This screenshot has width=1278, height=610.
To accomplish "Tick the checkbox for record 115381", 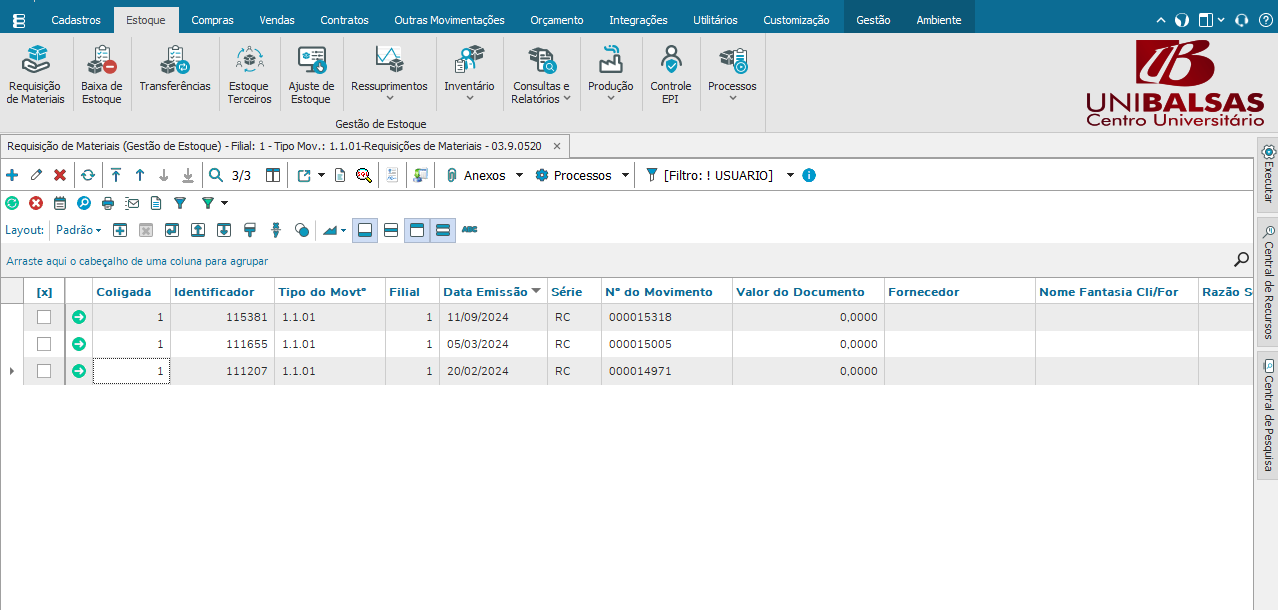I will (x=44, y=317).
